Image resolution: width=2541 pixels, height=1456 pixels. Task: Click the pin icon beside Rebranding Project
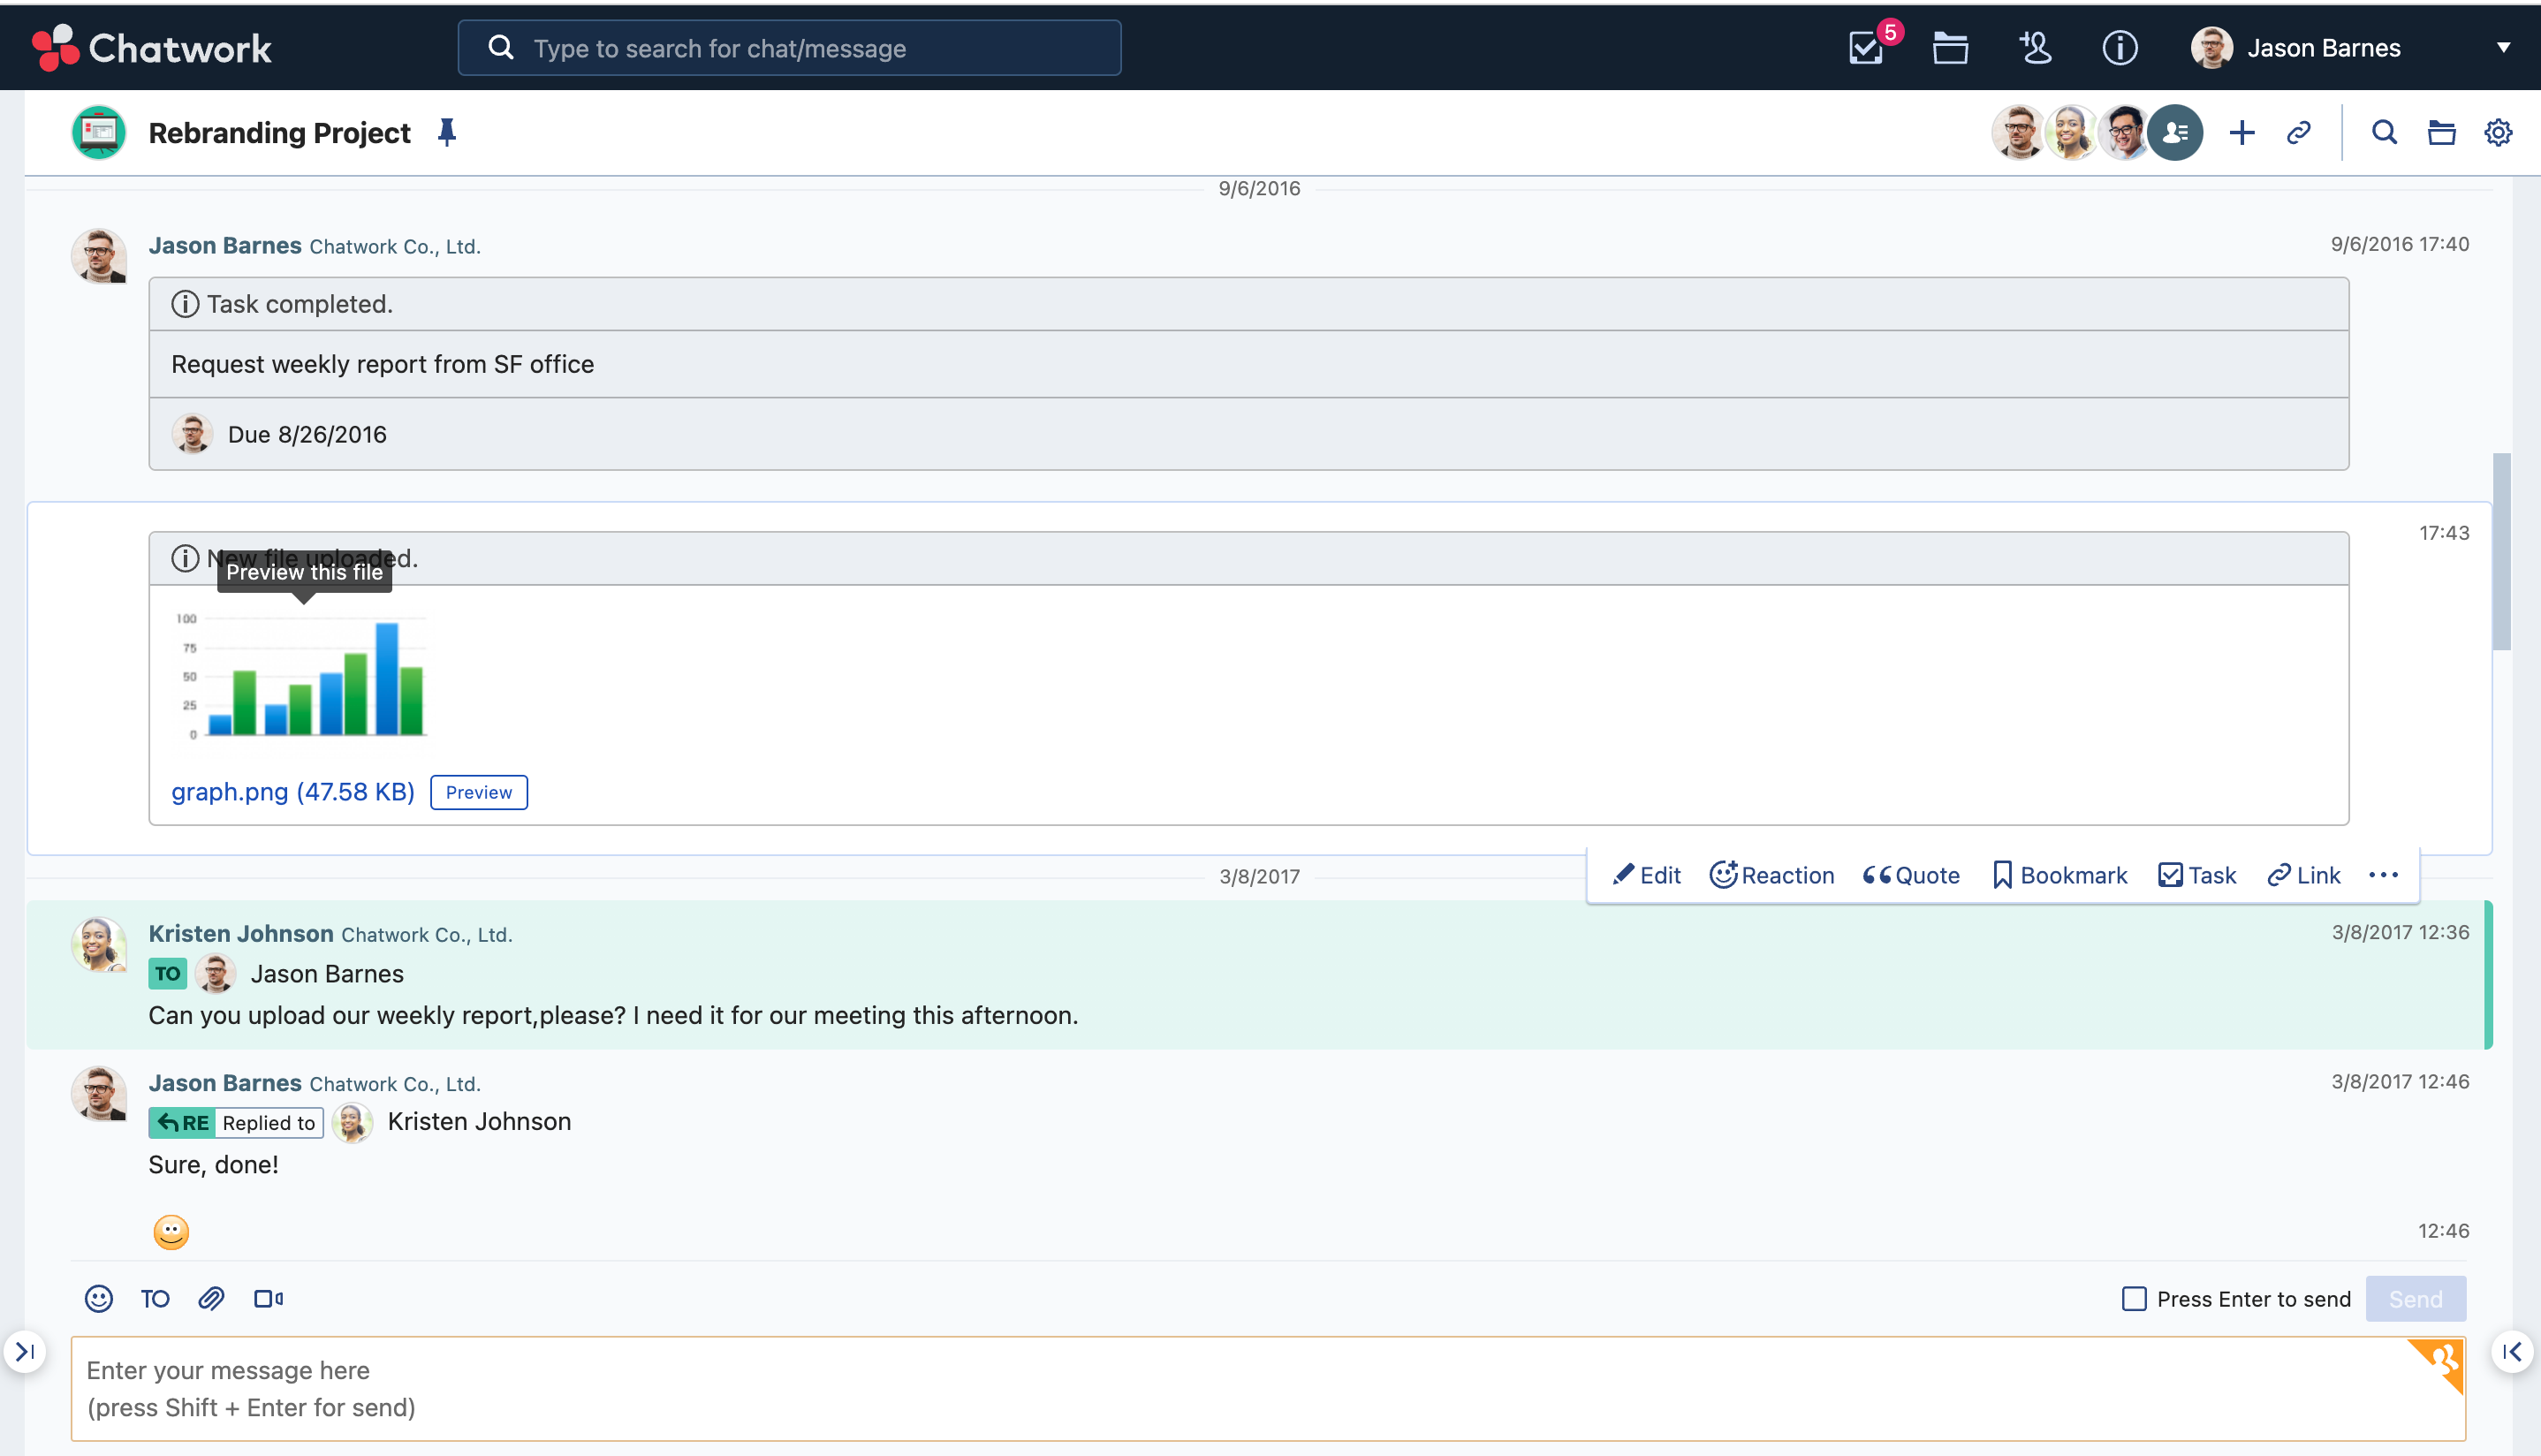click(x=447, y=132)
